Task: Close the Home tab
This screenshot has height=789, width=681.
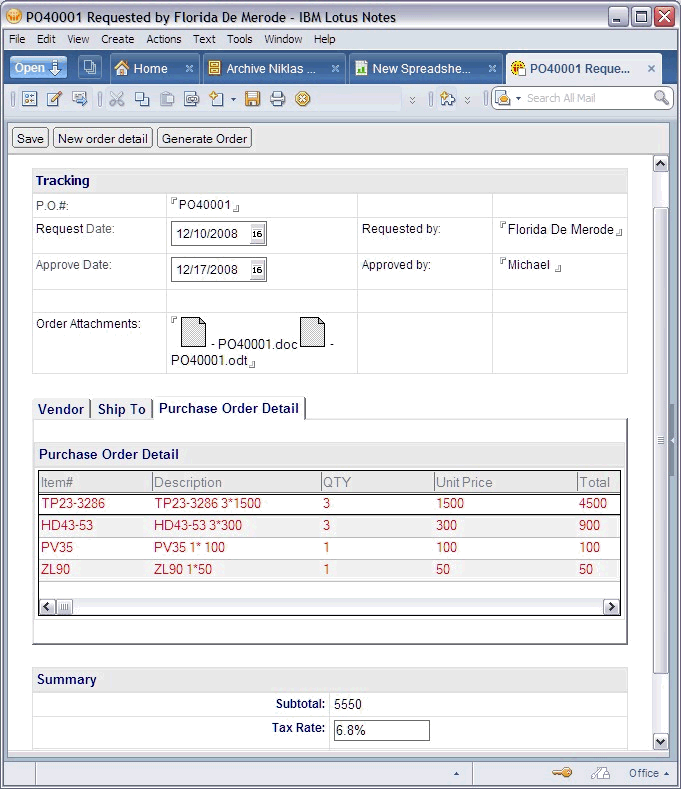Action: [x=189, y=68]
